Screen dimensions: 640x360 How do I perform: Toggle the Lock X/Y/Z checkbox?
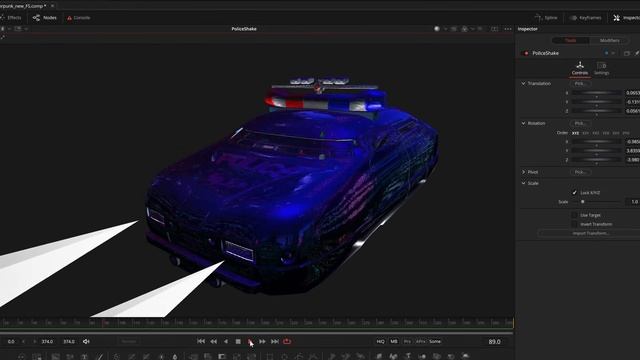[x=574, y=193]
